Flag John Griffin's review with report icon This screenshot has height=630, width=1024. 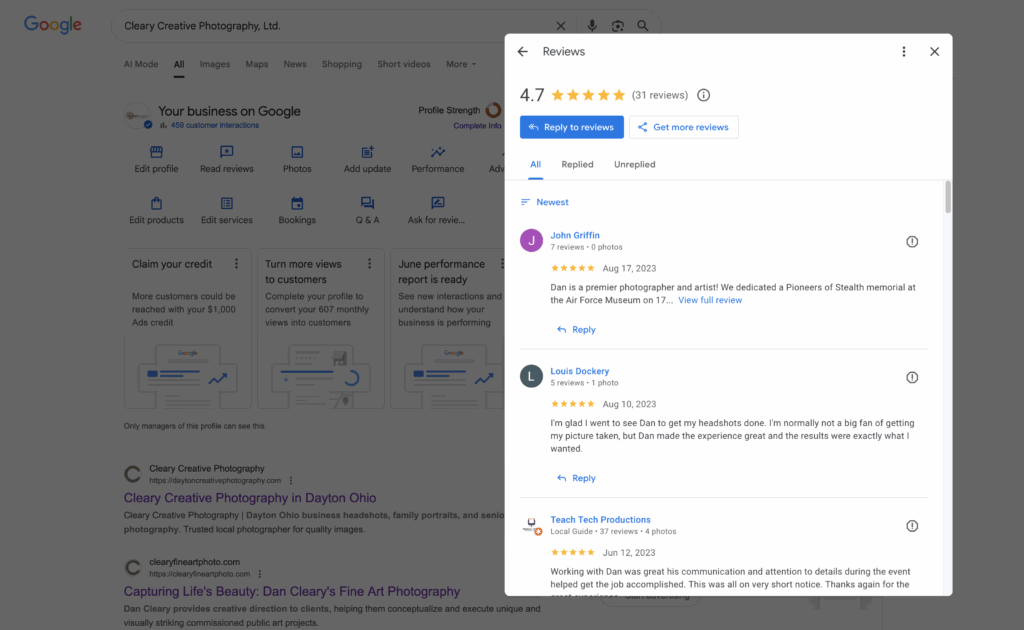pos(912,242)
